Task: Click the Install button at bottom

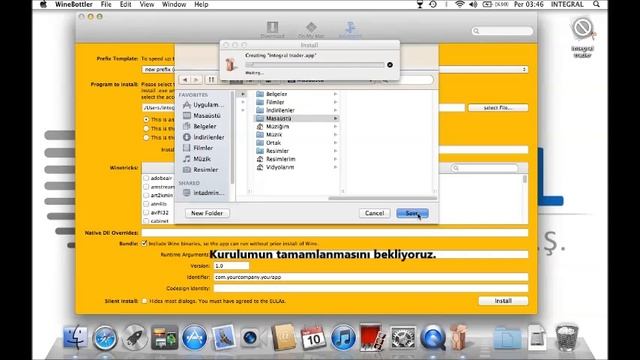Action: click(x=503, y=301)
